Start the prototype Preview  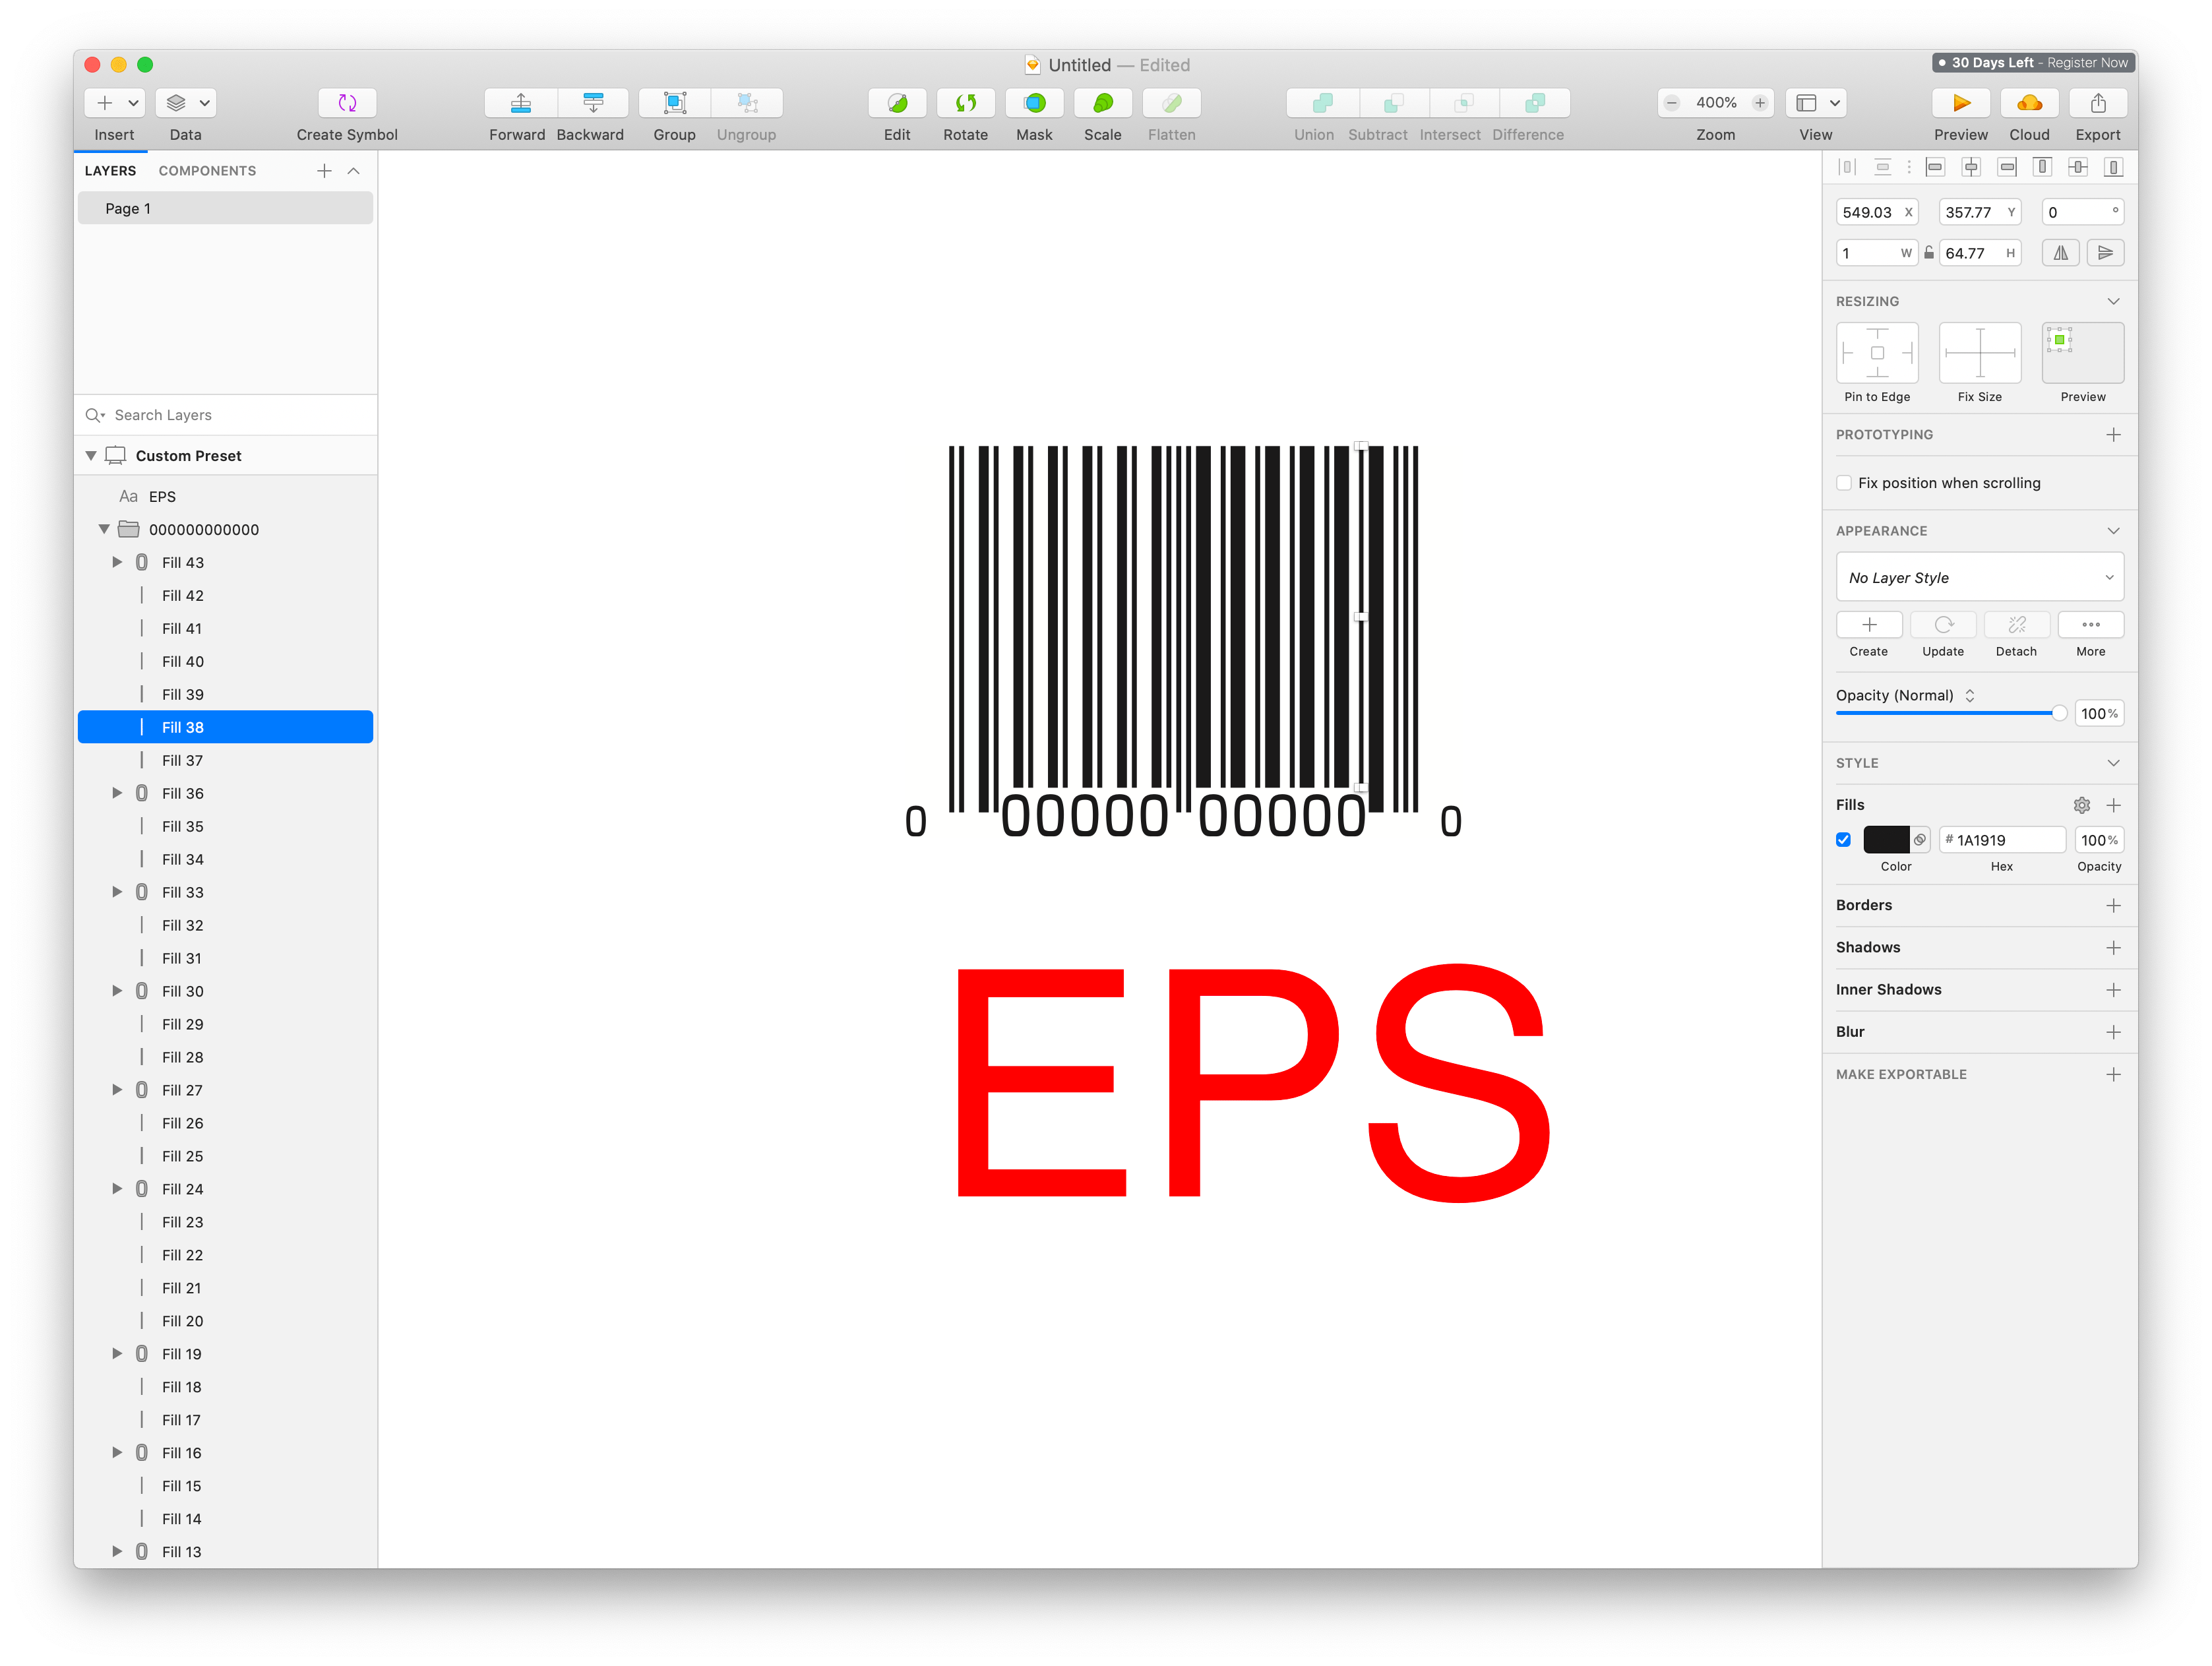(1961, 103)
